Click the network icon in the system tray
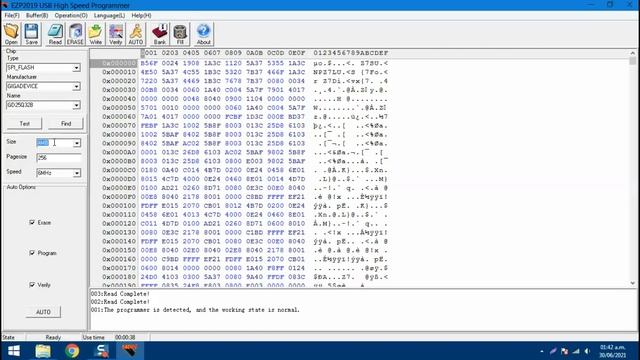 [576, 351]
